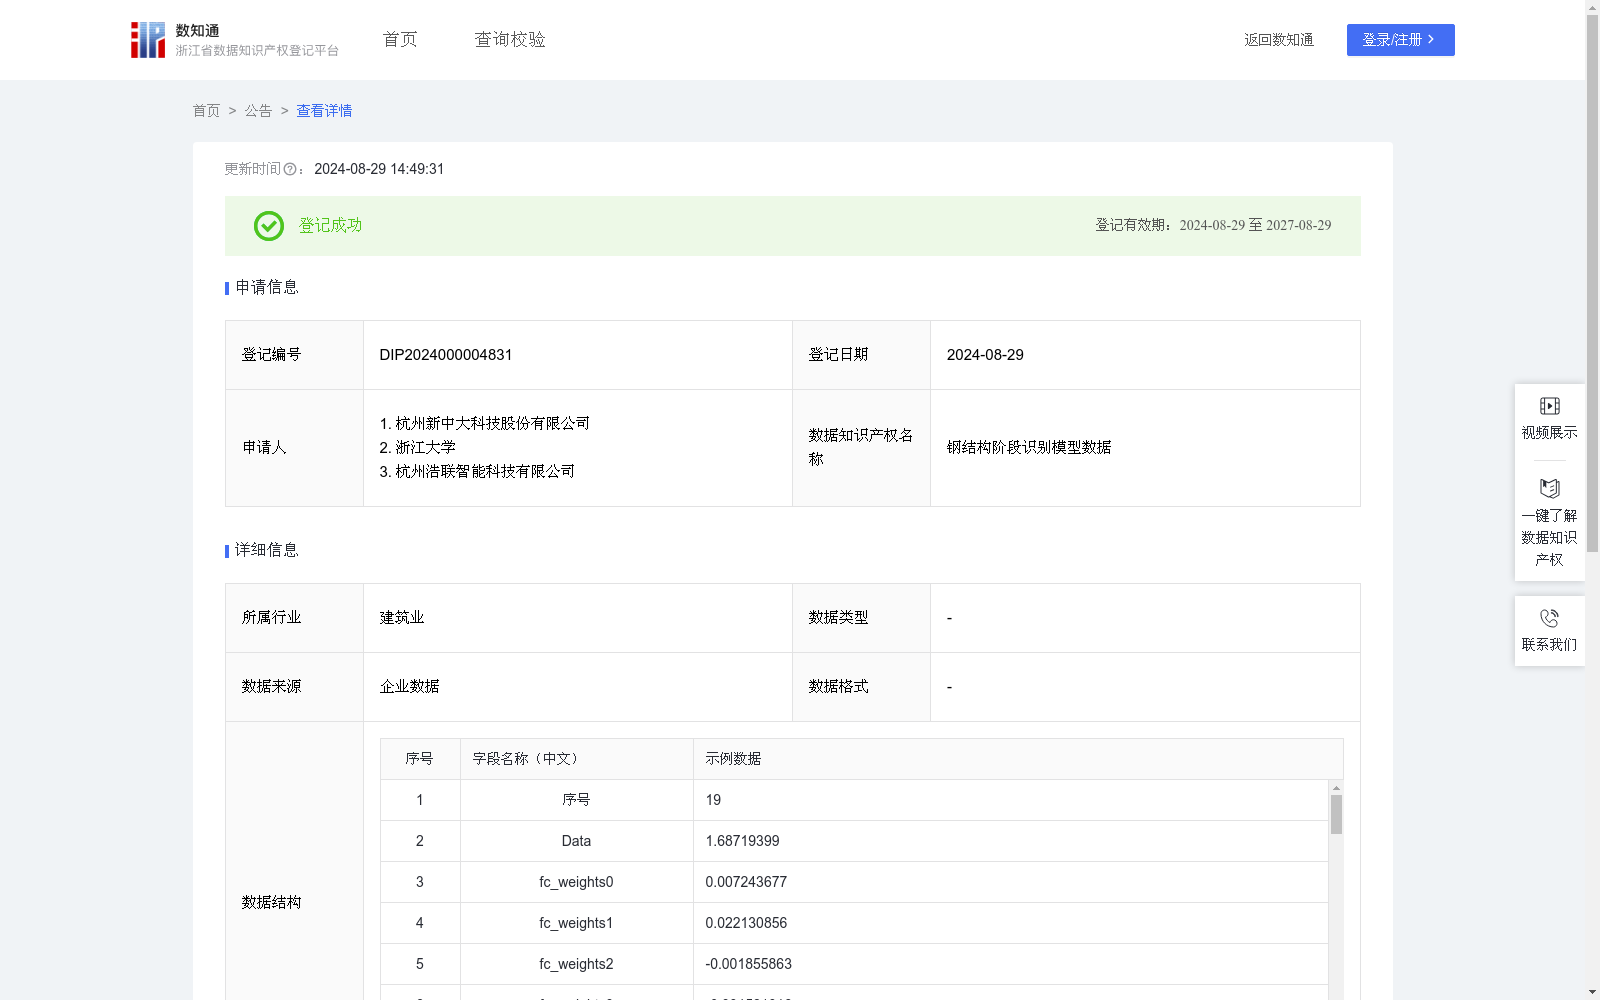Click the 联系我们 phone icon
The width and height of the screenshot is (1600, 1000).
tap(1549, 618)
